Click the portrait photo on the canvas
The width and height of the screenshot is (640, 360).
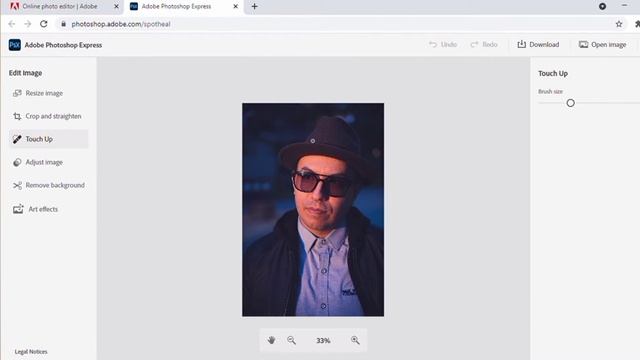click(313, 209)
